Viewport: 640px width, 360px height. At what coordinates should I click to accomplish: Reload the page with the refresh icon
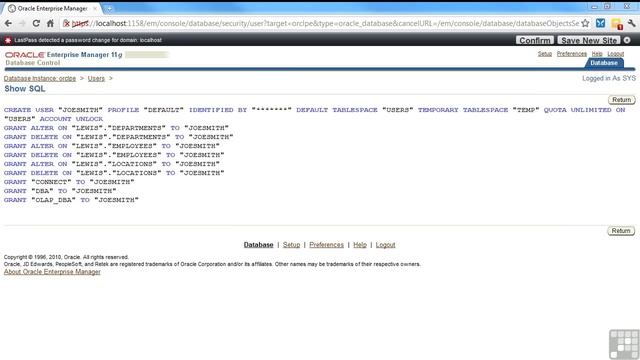(36, 23)
